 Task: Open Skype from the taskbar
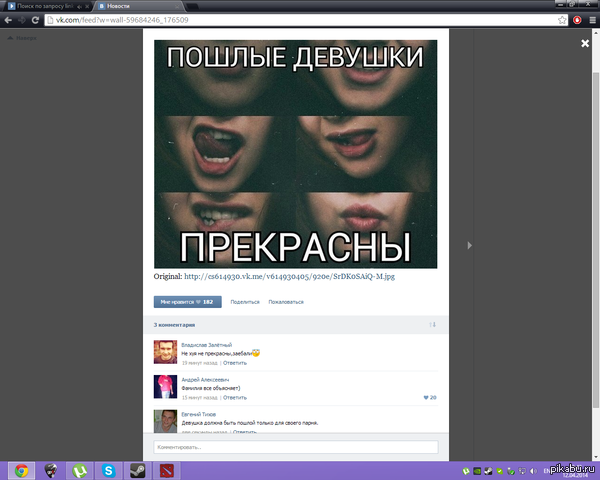107,469
